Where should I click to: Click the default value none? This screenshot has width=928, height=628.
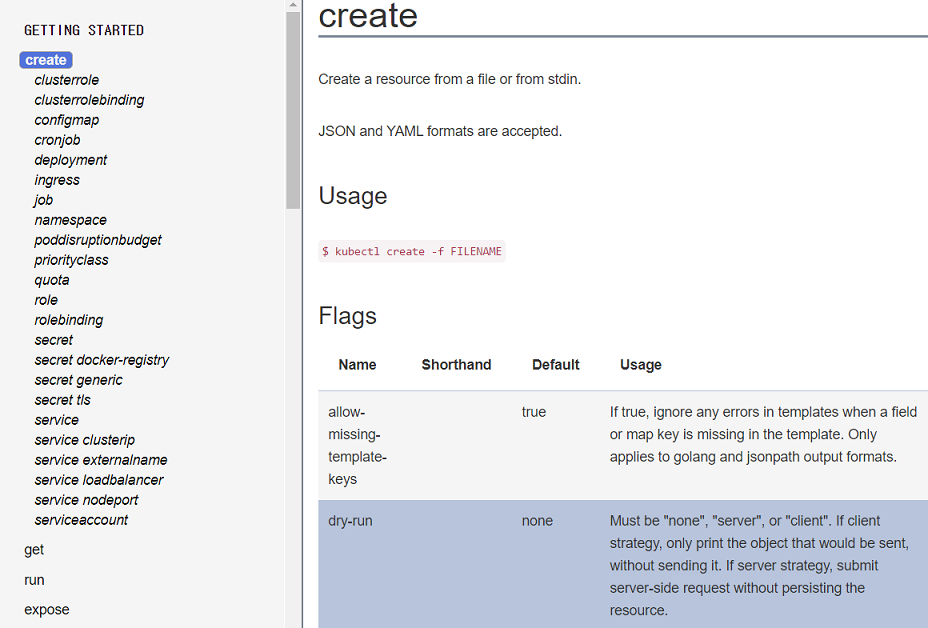coord(537,521)
